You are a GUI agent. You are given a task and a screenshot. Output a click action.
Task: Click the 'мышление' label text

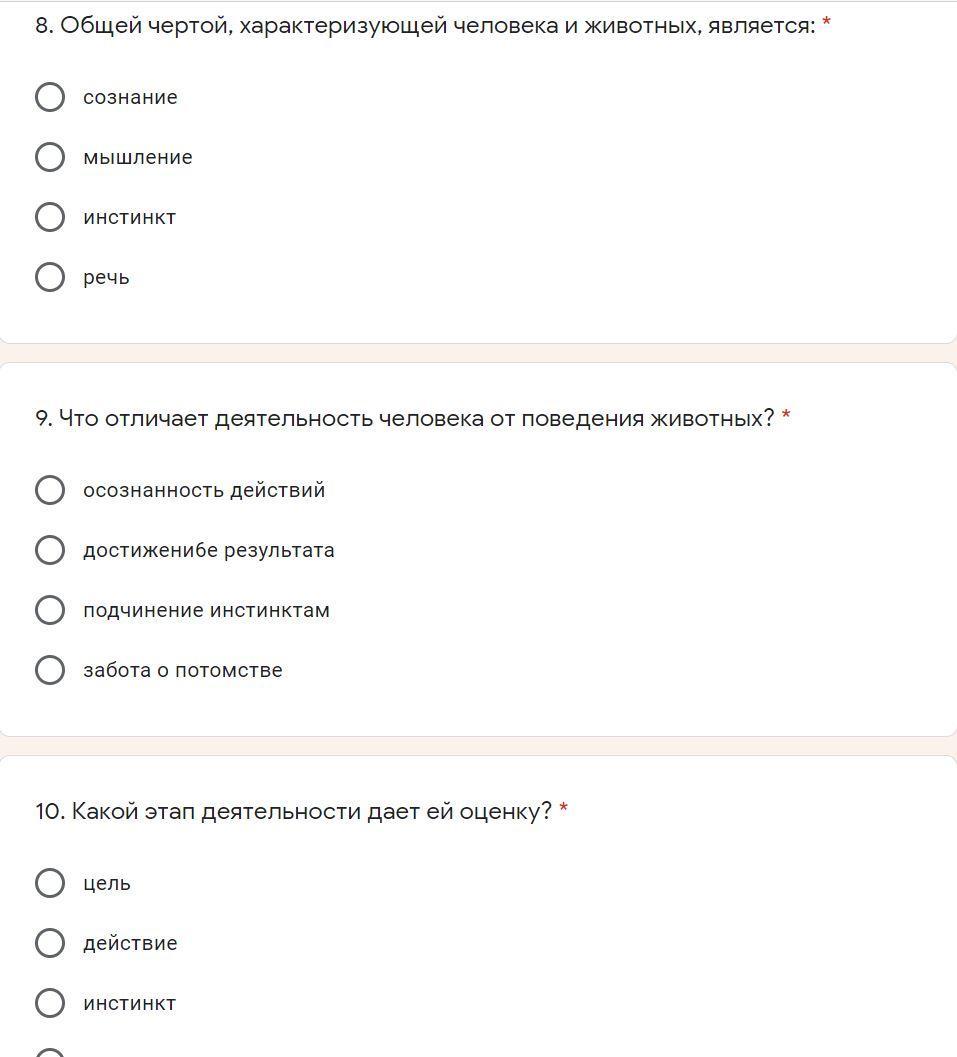pyautogui.click(x=138, y=157)
